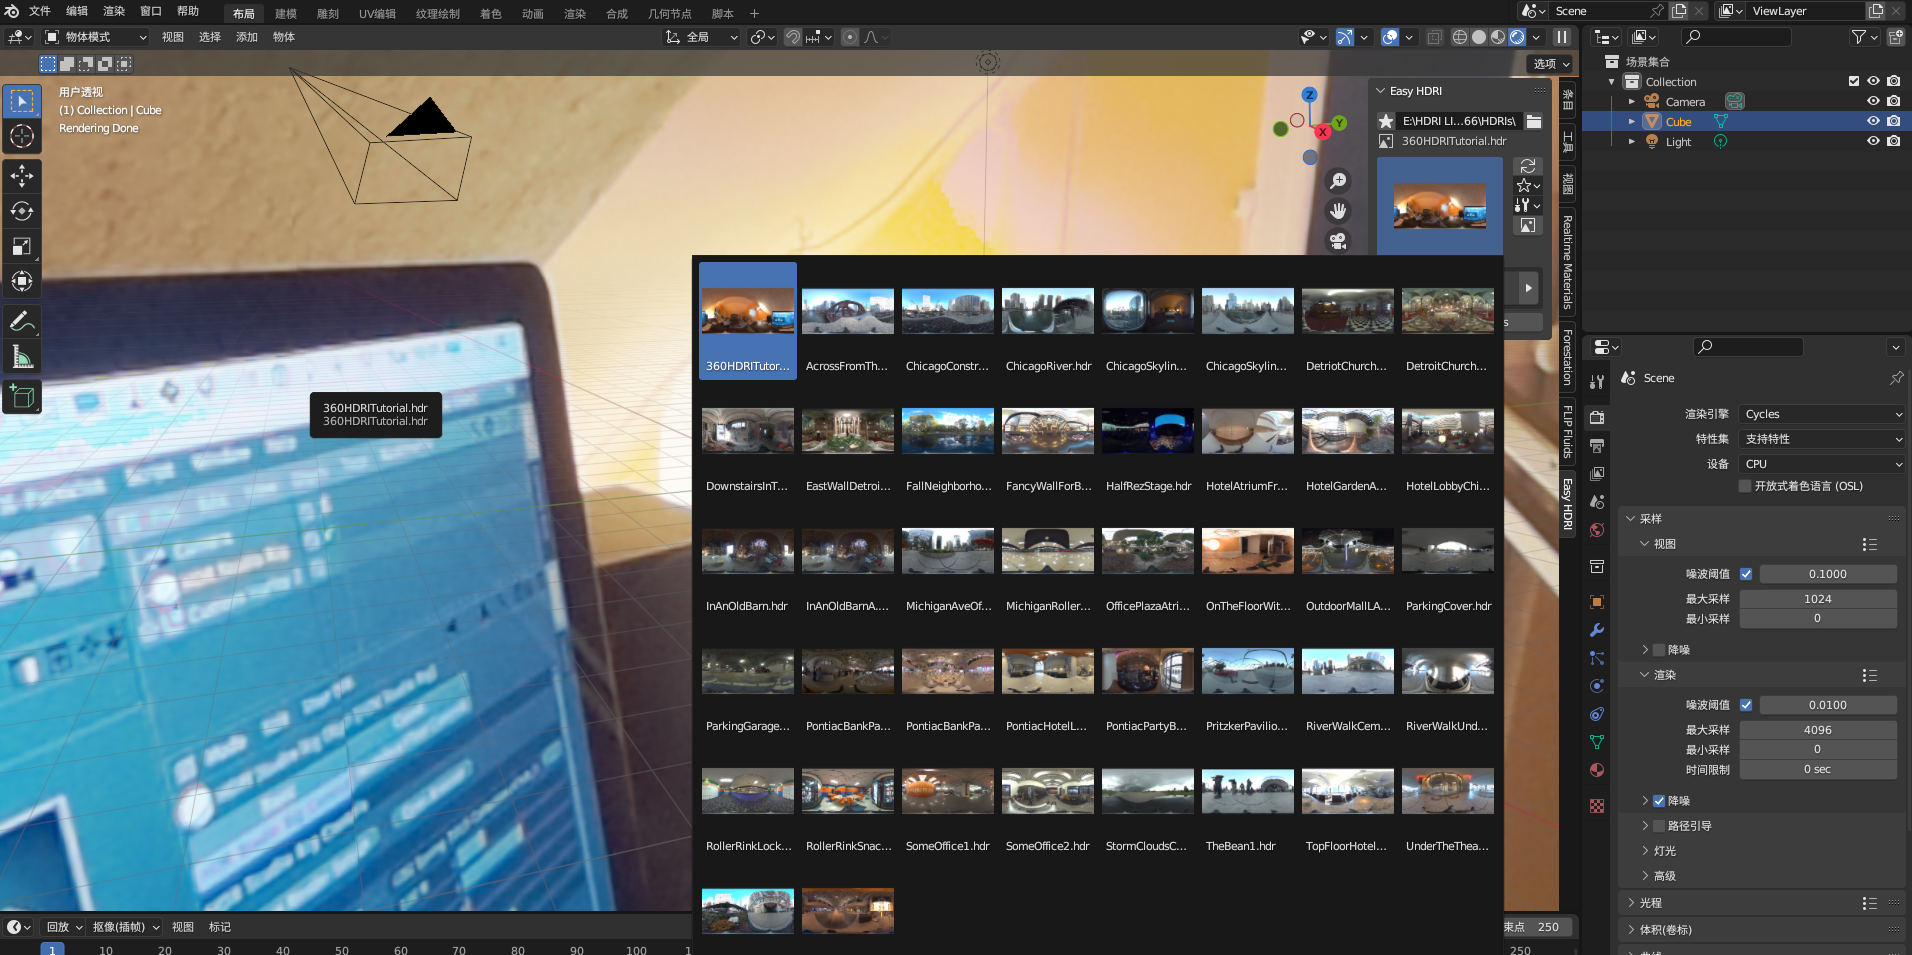The width and height of the screenshot is (1912, 955).
Task: Select the Measure ruler tool
Action: (x=22, y=356)
